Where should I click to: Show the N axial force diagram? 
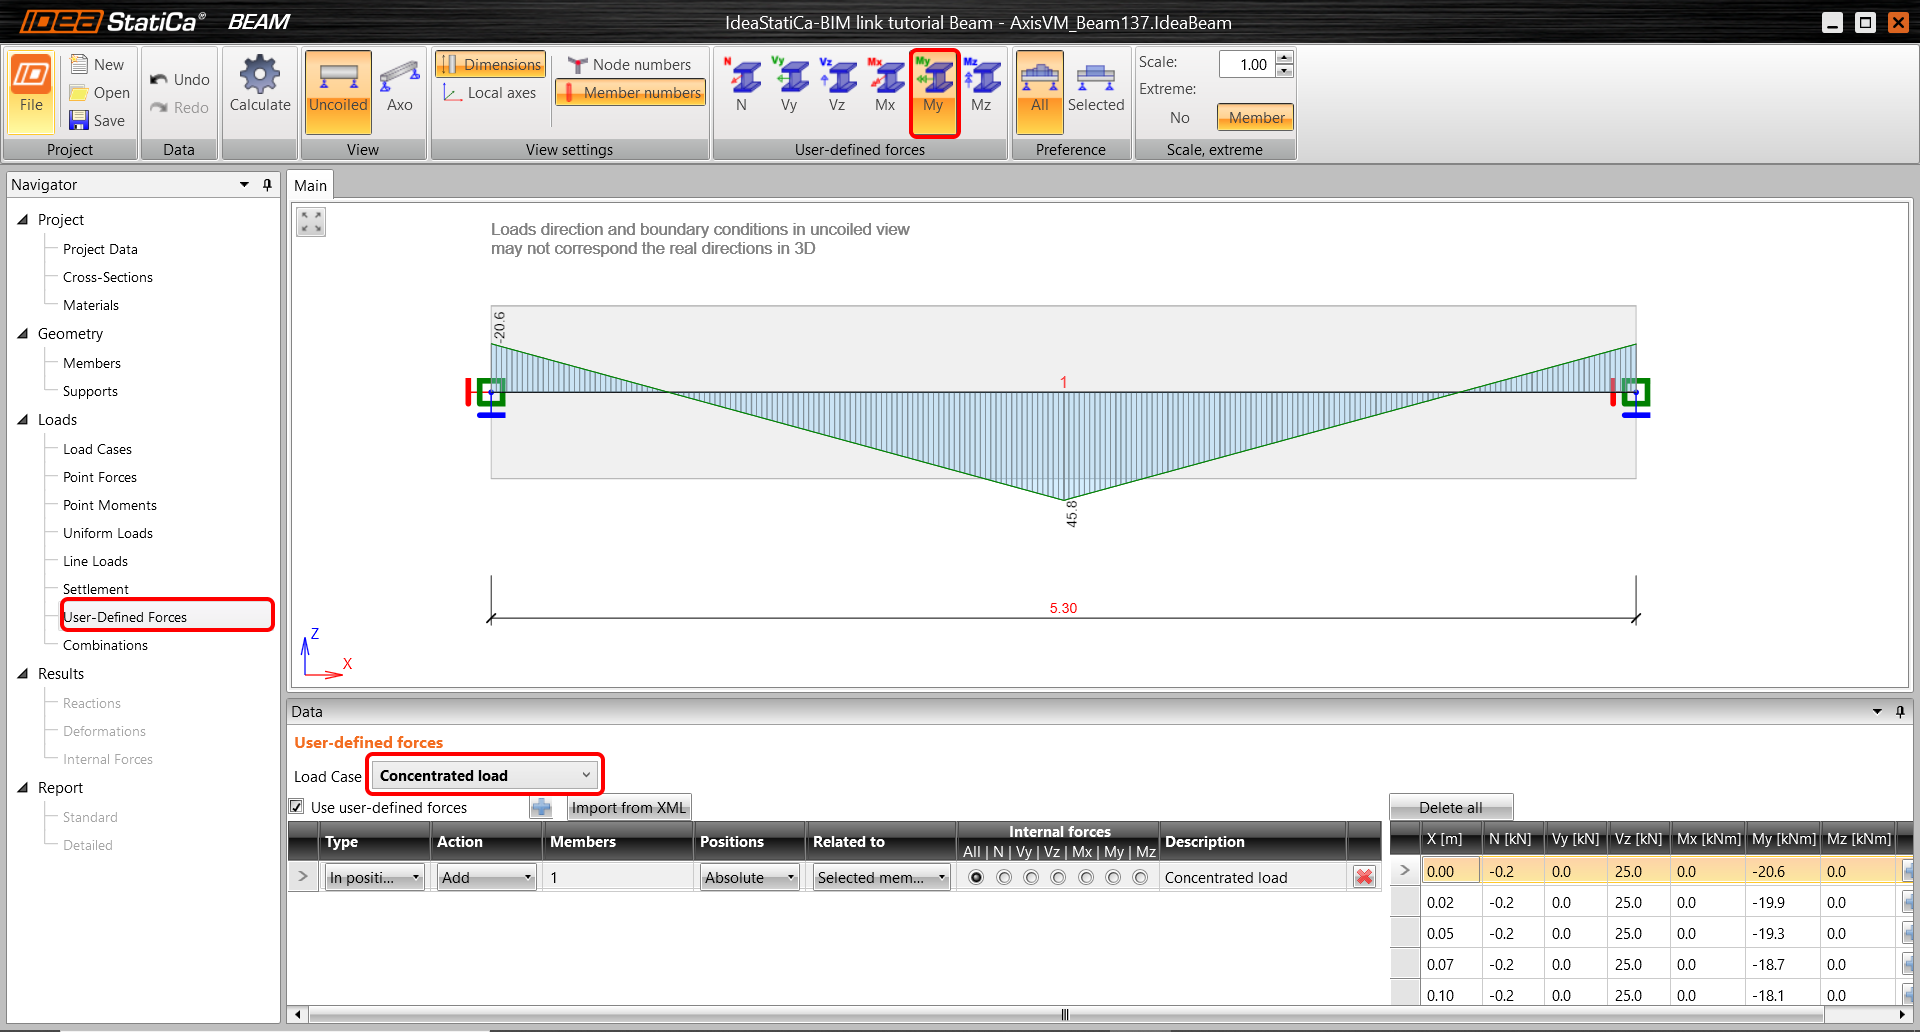[x=742, y=78]
